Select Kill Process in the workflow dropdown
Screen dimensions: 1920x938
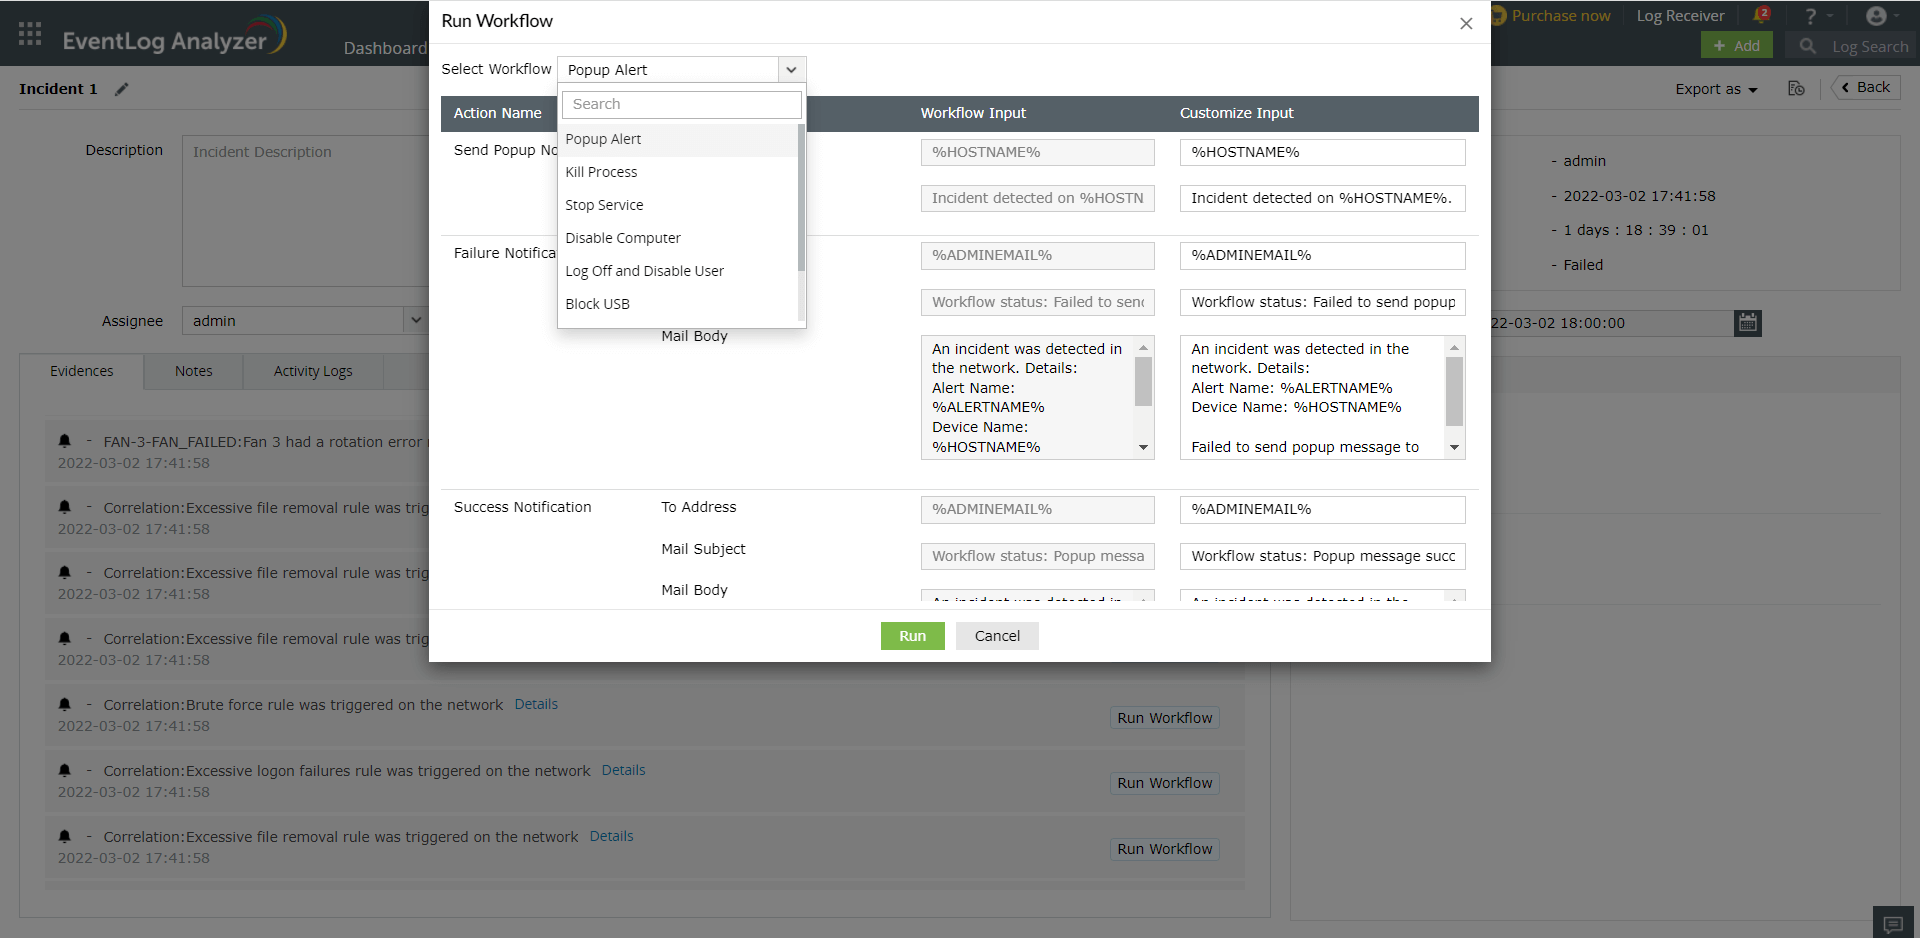pos(601,171)
